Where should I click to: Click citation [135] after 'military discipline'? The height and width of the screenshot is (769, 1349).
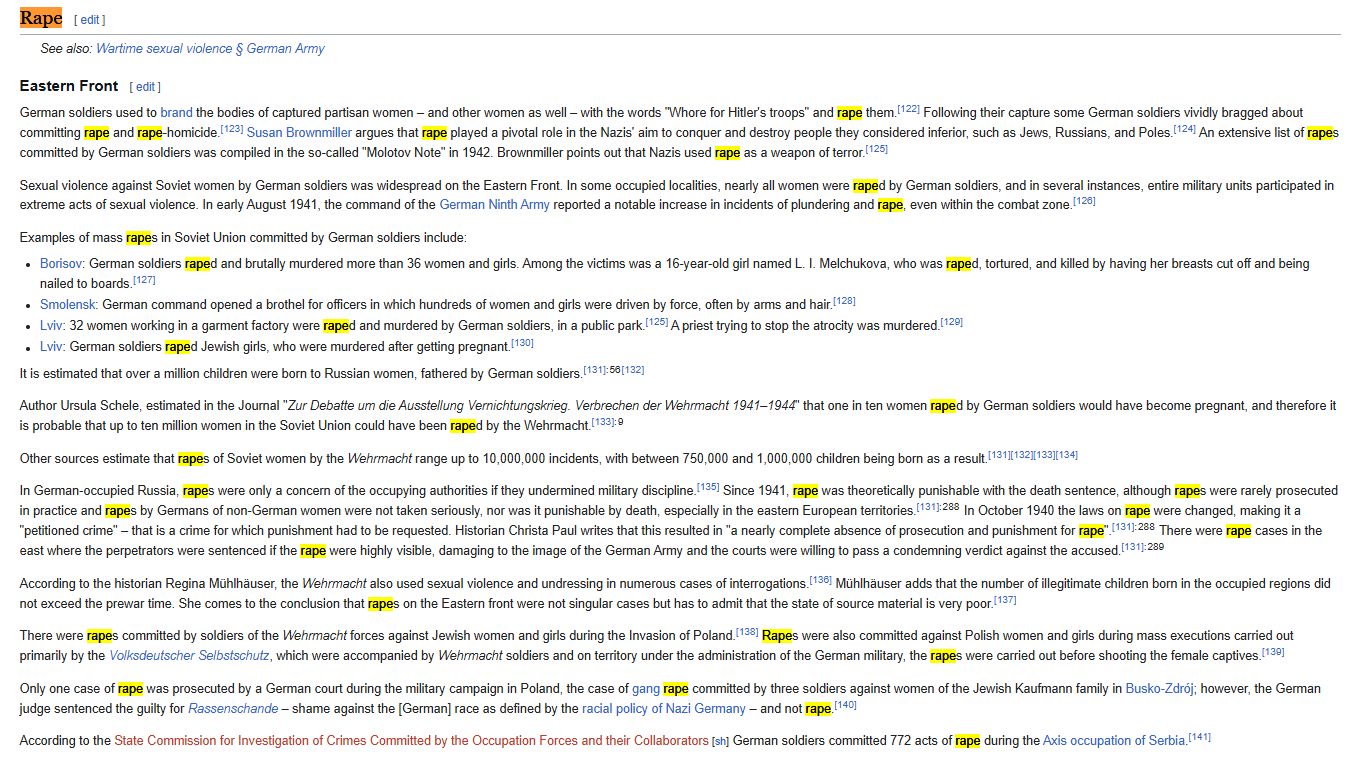pos(708,487)
